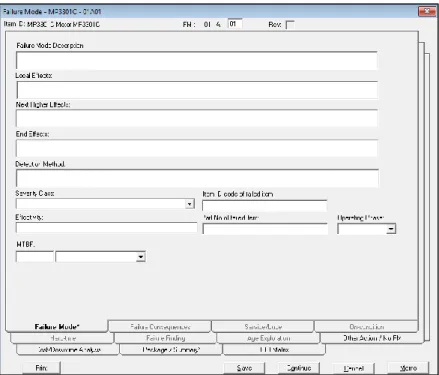Screen dimensions: 439x375
Task: Click the Cancel button
Action: (x=354, y=368)
